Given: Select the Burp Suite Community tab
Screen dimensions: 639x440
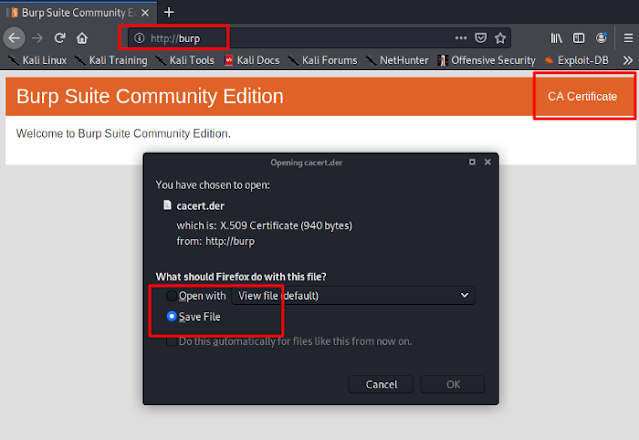Looking at the screenshot, I should click(x=79, y=13).
